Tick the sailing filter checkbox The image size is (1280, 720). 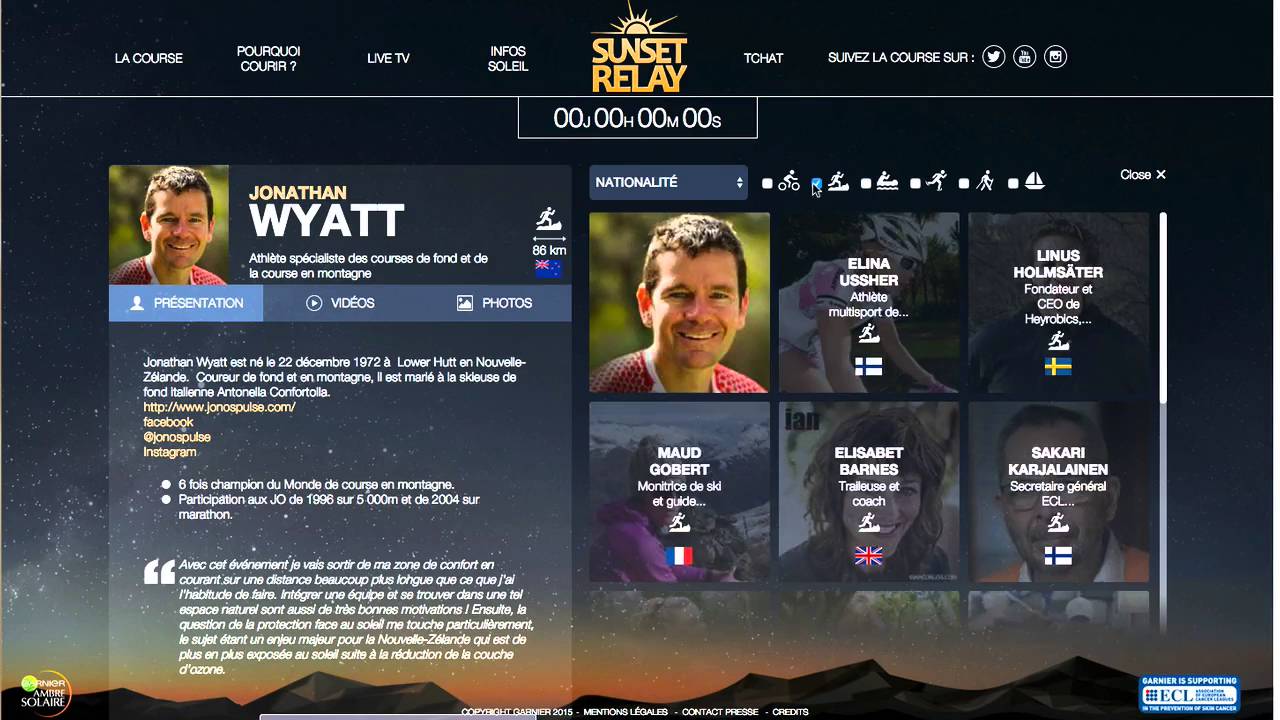pyautogui.click(x=1013, y=183)
